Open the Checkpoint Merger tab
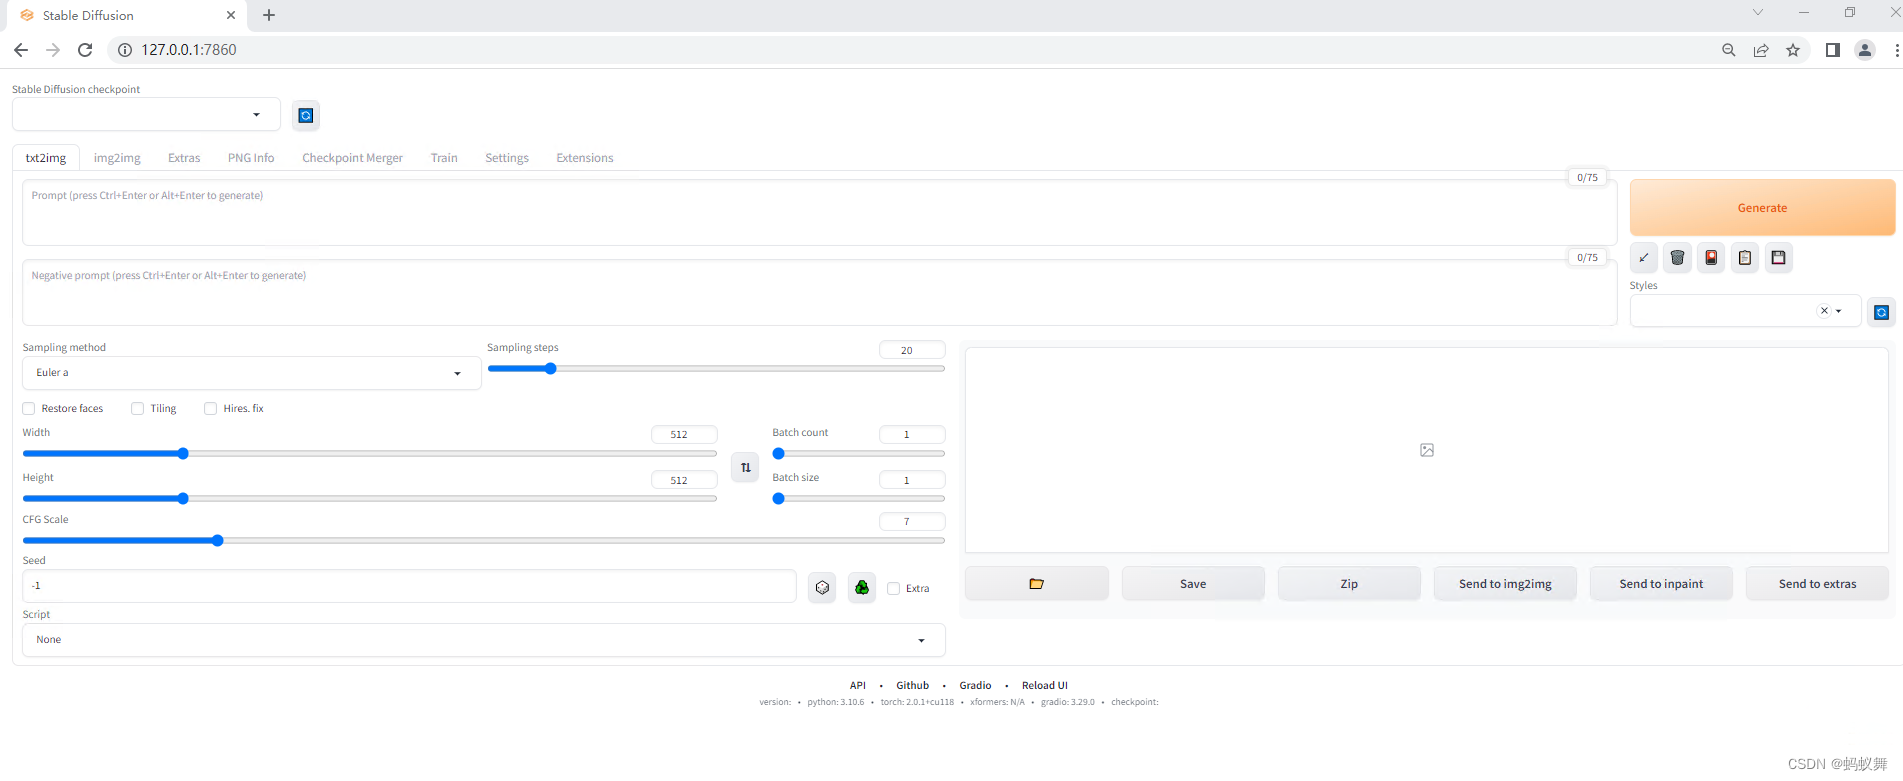This screenshot has width=1903, height=781. (x=352, y=158)
